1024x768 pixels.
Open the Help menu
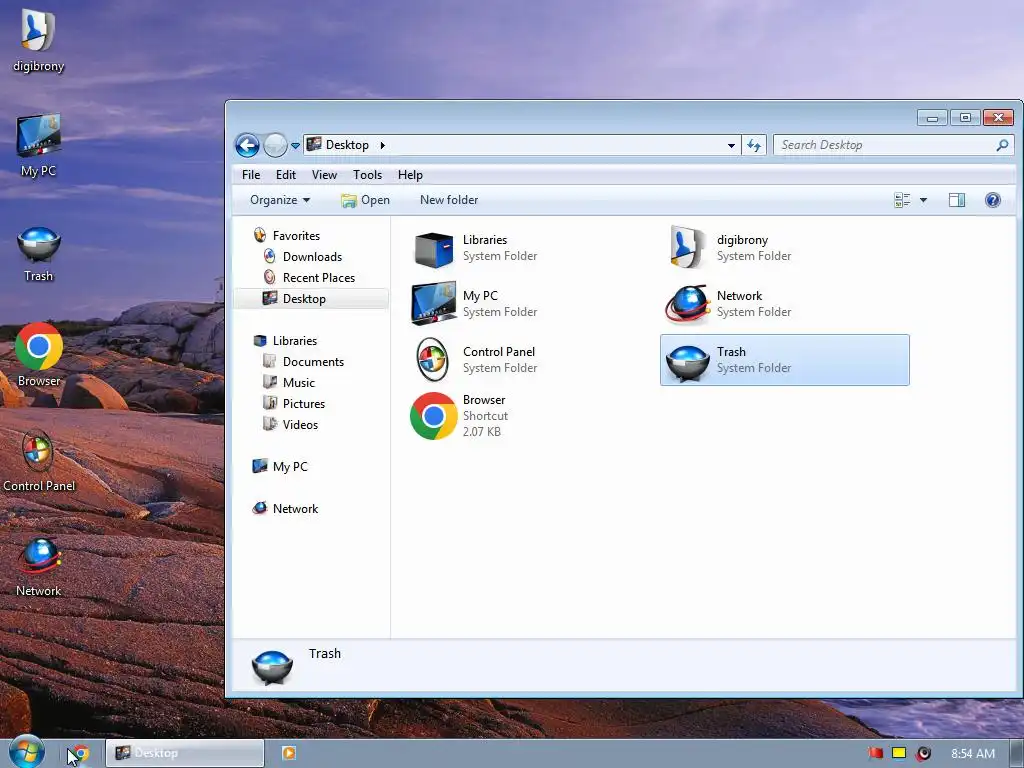click(x=410, y=175)
